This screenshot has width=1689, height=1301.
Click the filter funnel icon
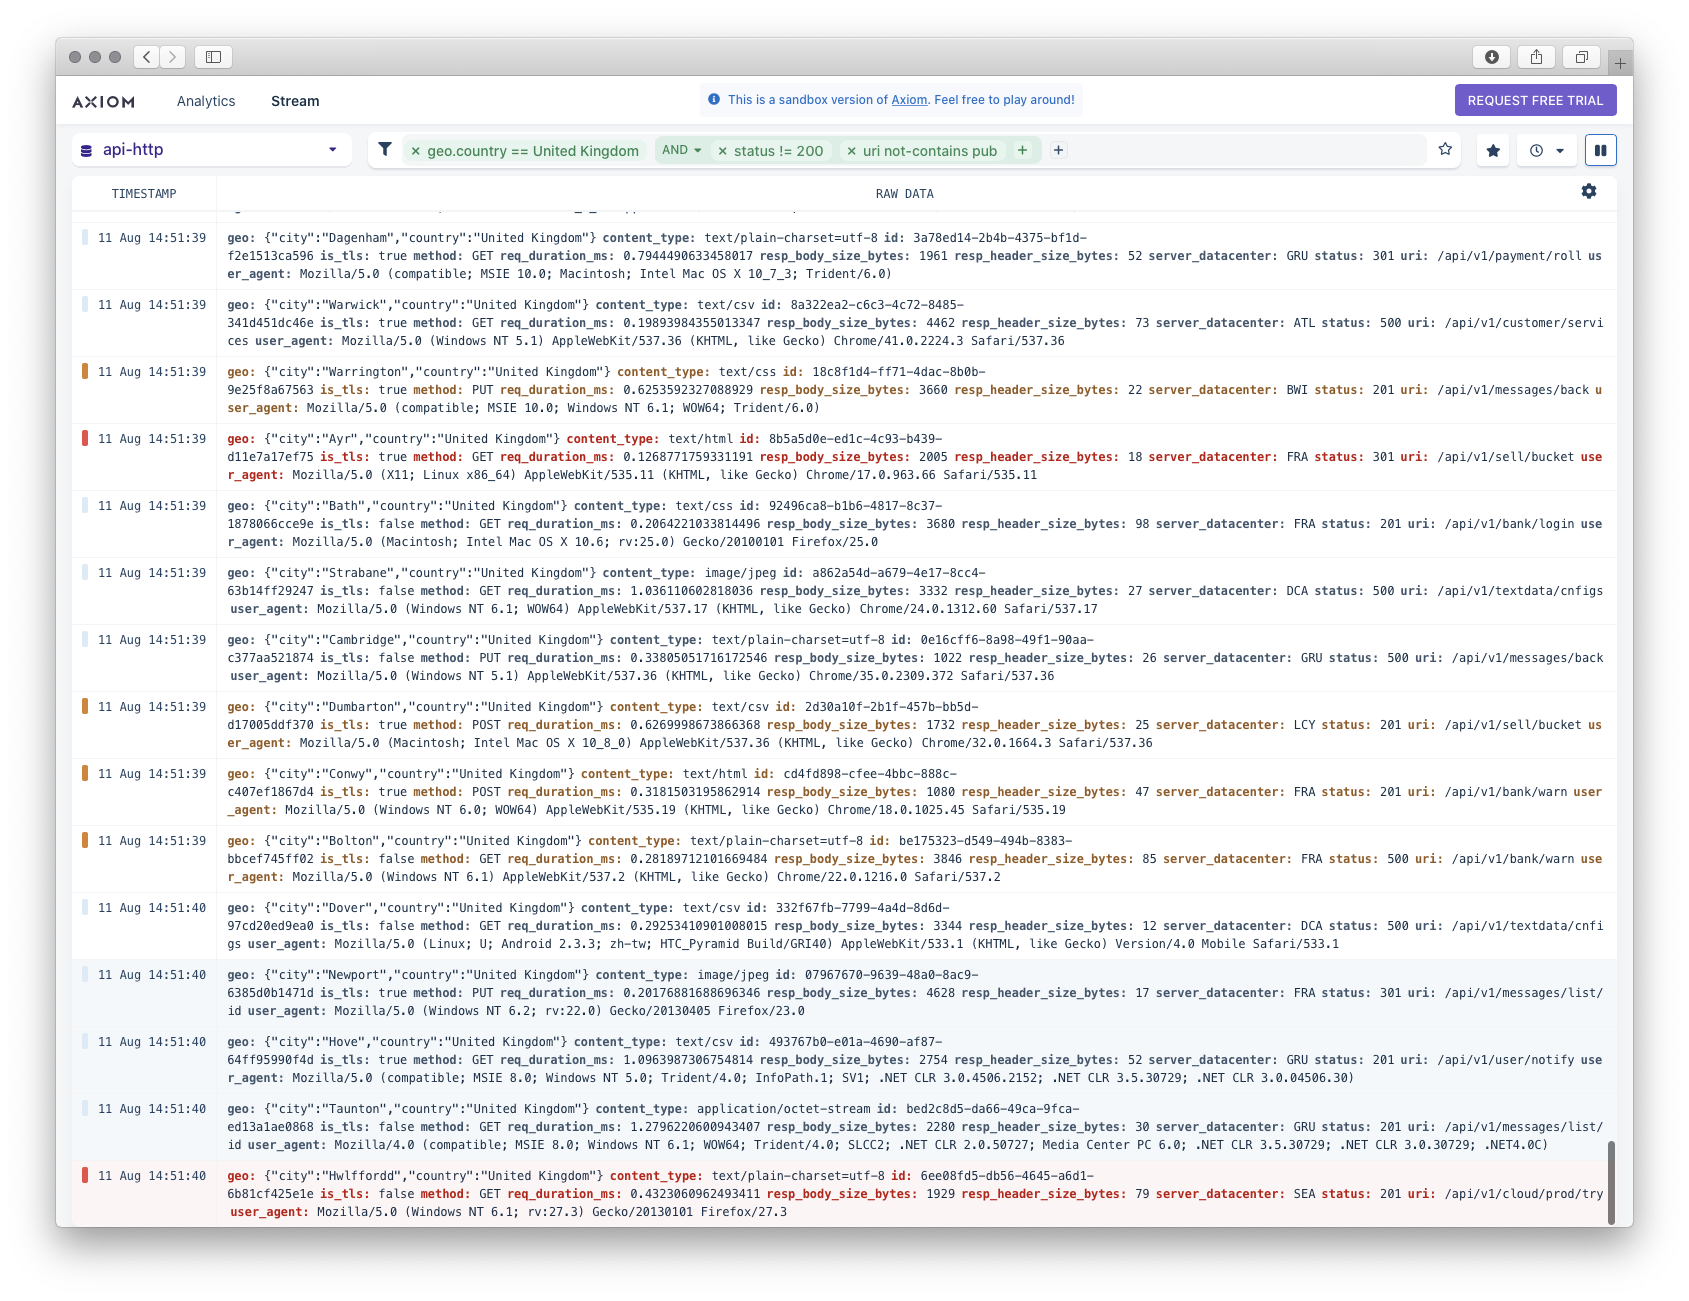click(385, 150)
